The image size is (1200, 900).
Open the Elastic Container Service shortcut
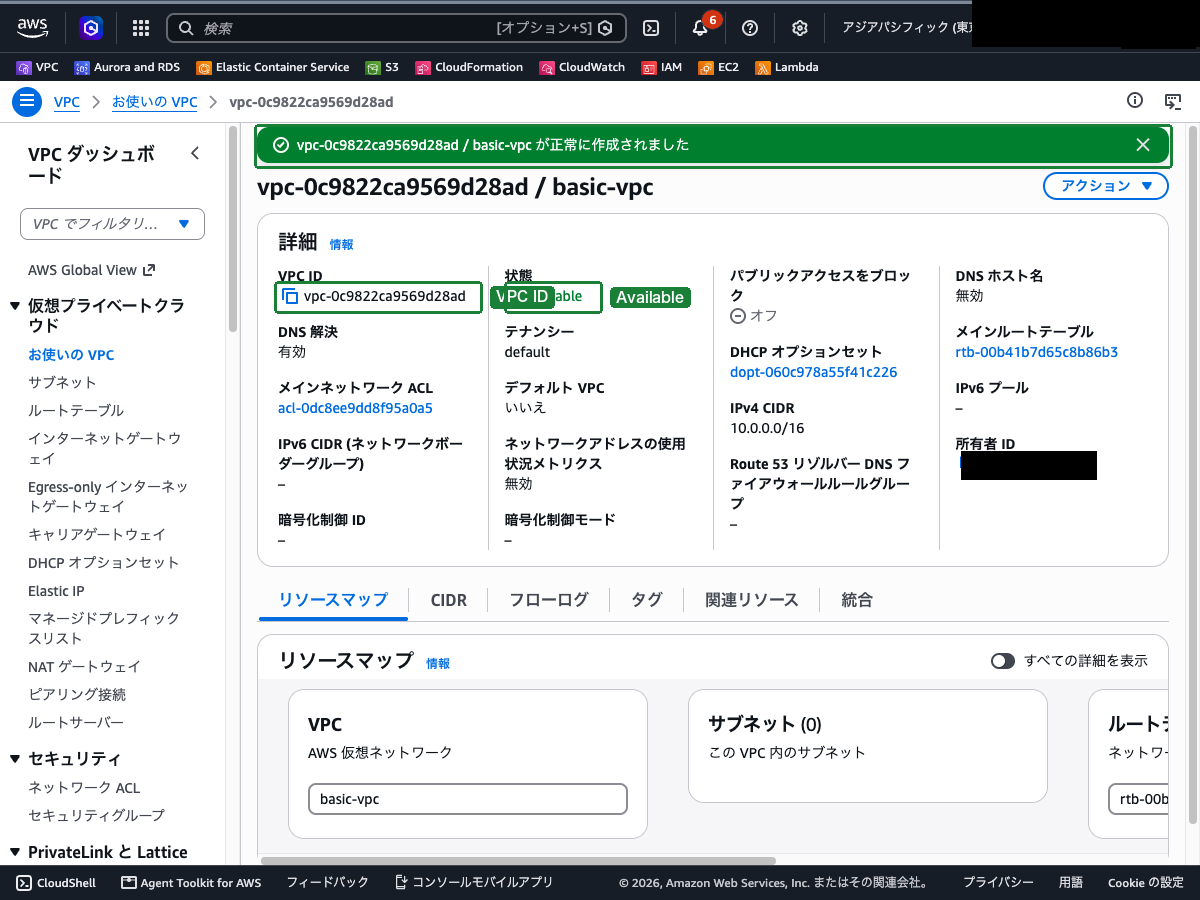click(x=273, y=67)
